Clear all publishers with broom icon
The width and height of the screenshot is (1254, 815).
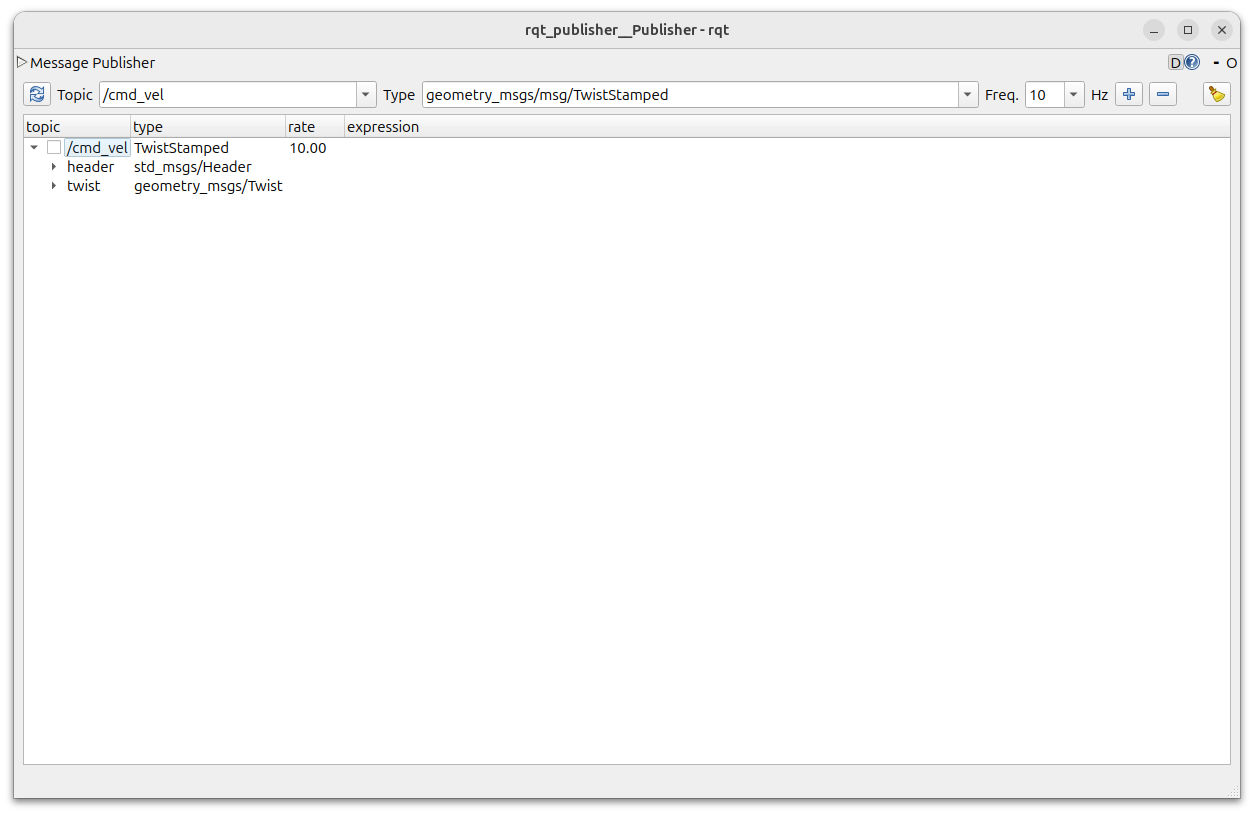[1216, 95]
